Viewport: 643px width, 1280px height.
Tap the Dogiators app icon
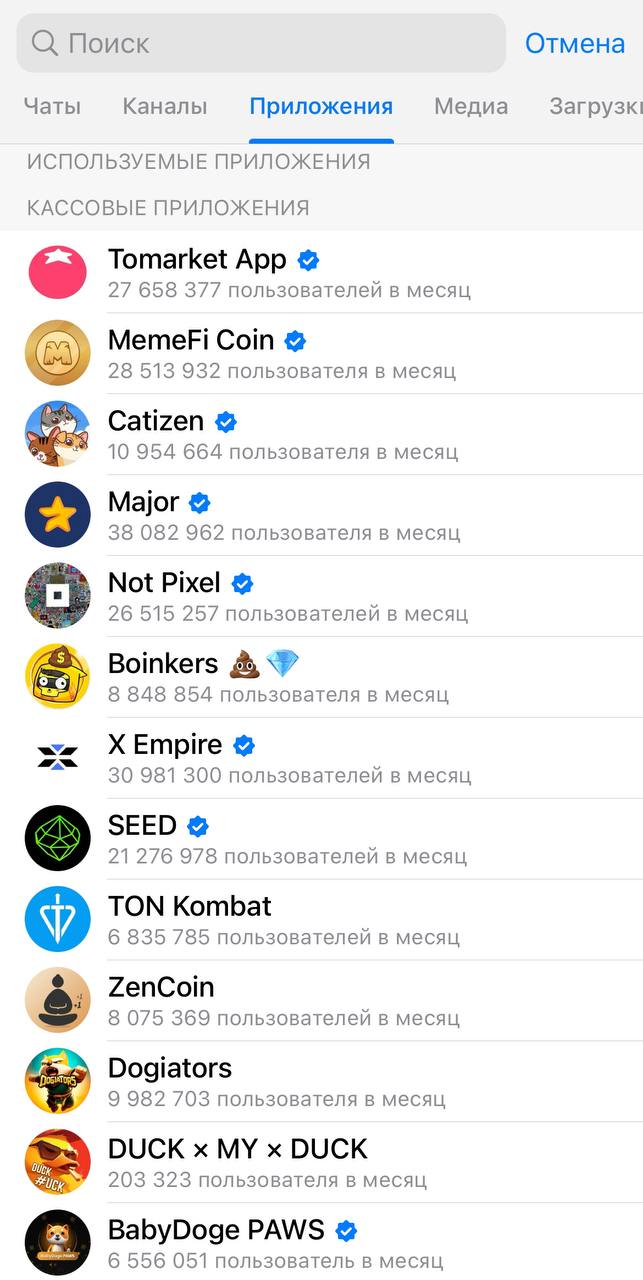coord(58,1081)
